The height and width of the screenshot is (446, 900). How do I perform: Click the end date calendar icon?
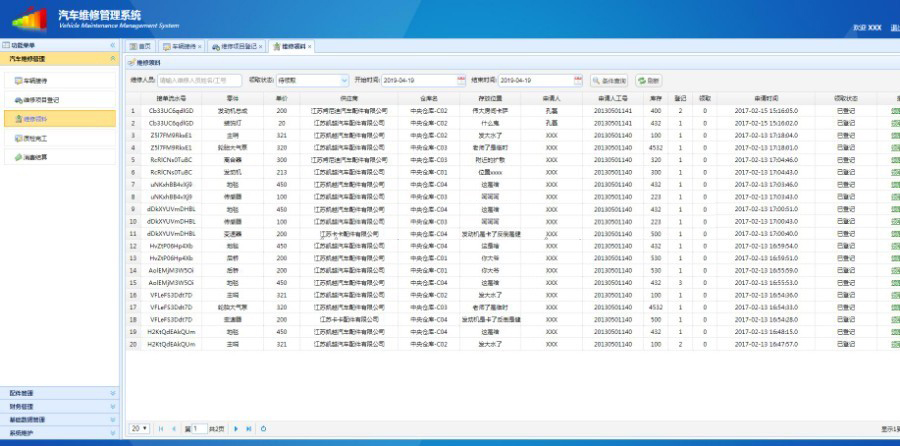[x=575, y=80]
